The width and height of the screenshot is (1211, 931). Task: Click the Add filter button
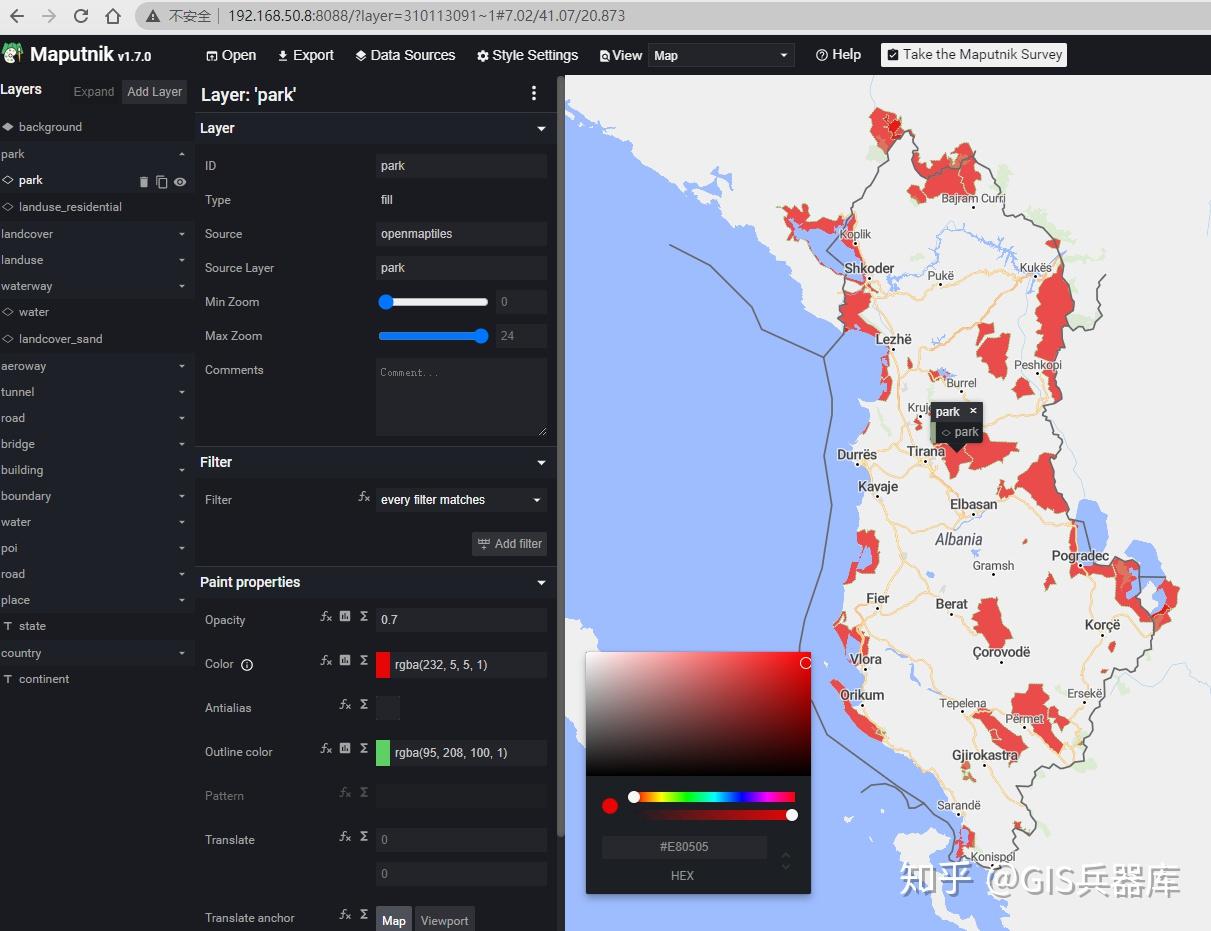point(510,544)
